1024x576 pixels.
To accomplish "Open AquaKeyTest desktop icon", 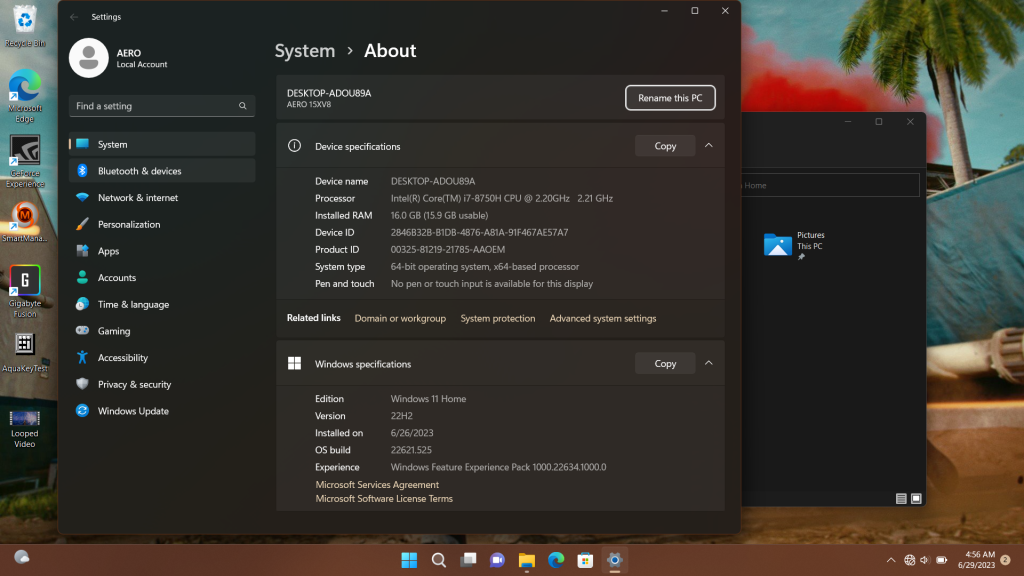I will 25,353.
